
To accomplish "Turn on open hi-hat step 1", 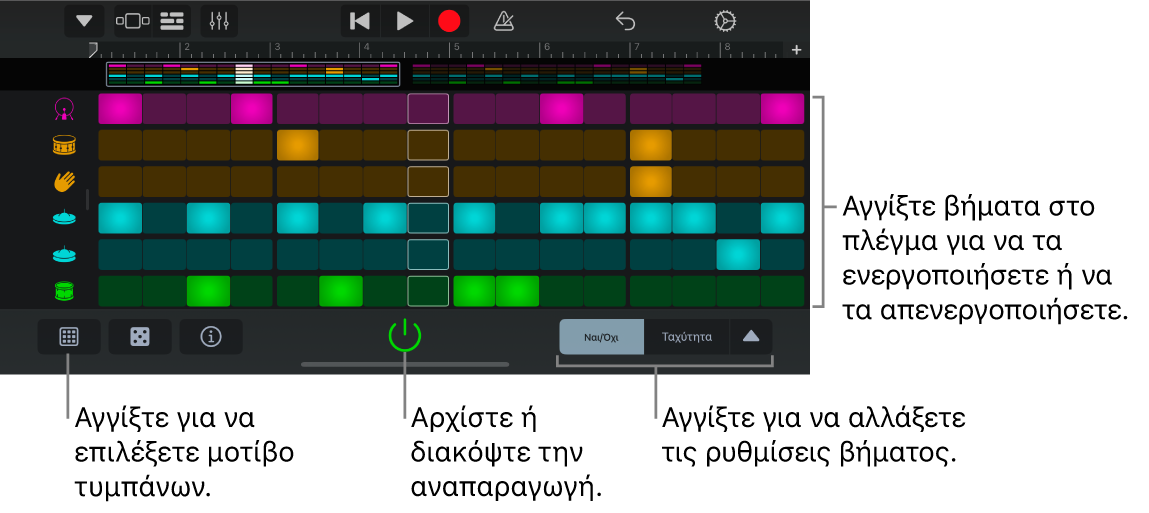I will click(119, 255).
